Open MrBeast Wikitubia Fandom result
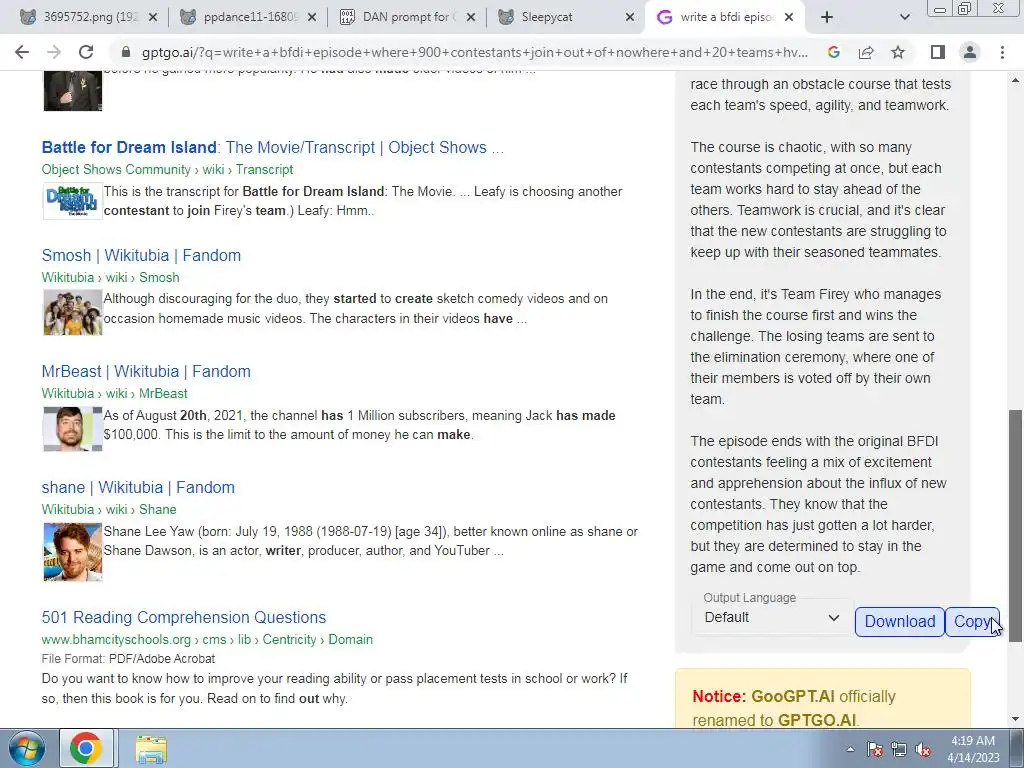Screen dimensions: 1024x768 pos(146,372)
